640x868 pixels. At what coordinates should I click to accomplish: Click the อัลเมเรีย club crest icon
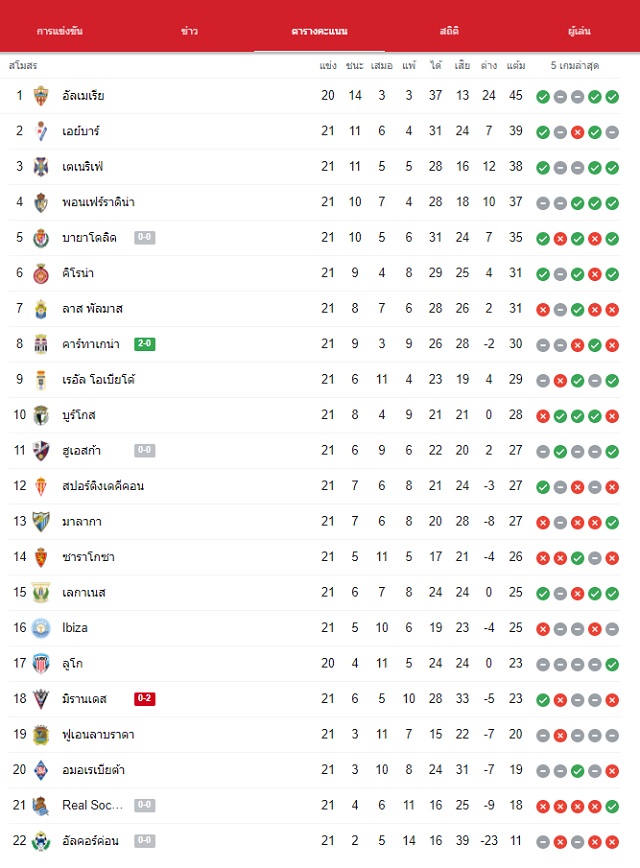click(41, 96)
